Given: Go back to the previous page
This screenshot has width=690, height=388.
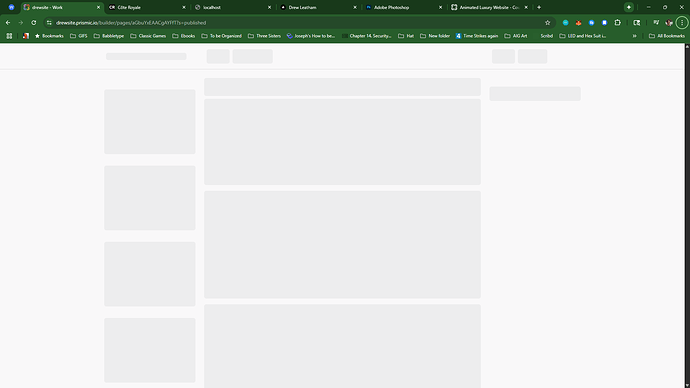Looking at the screenshot, I should [x=8, y=22].
